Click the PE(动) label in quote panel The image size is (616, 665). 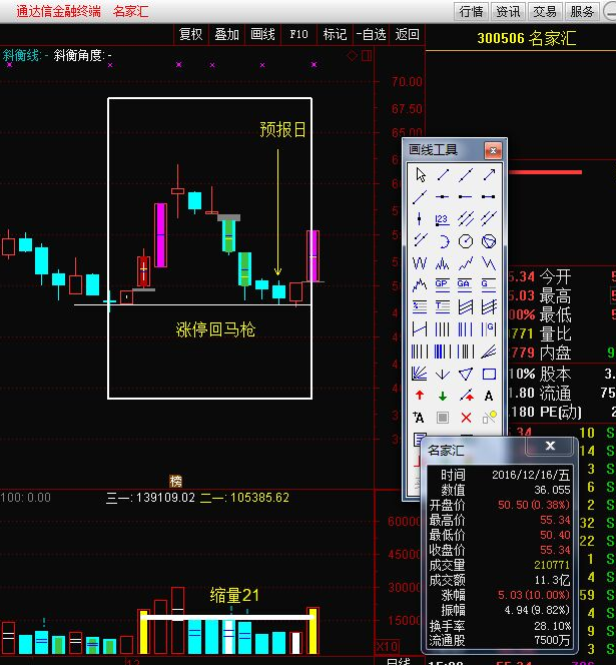coord(560,411)
